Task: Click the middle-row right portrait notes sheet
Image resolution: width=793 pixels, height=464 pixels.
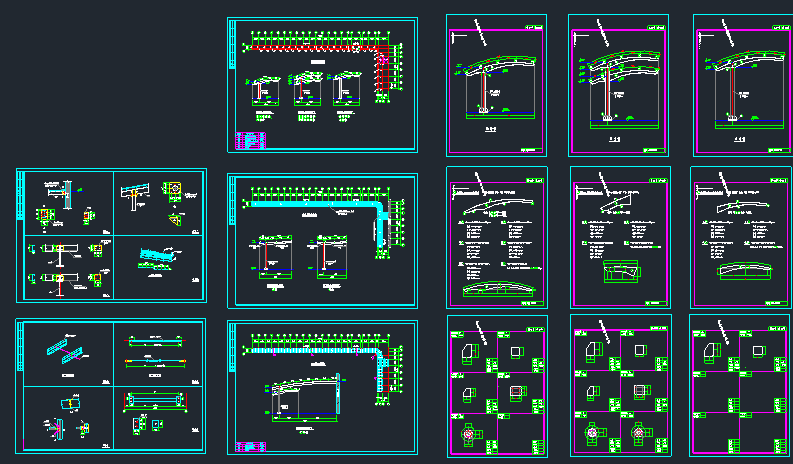Action: pos(739,238)
